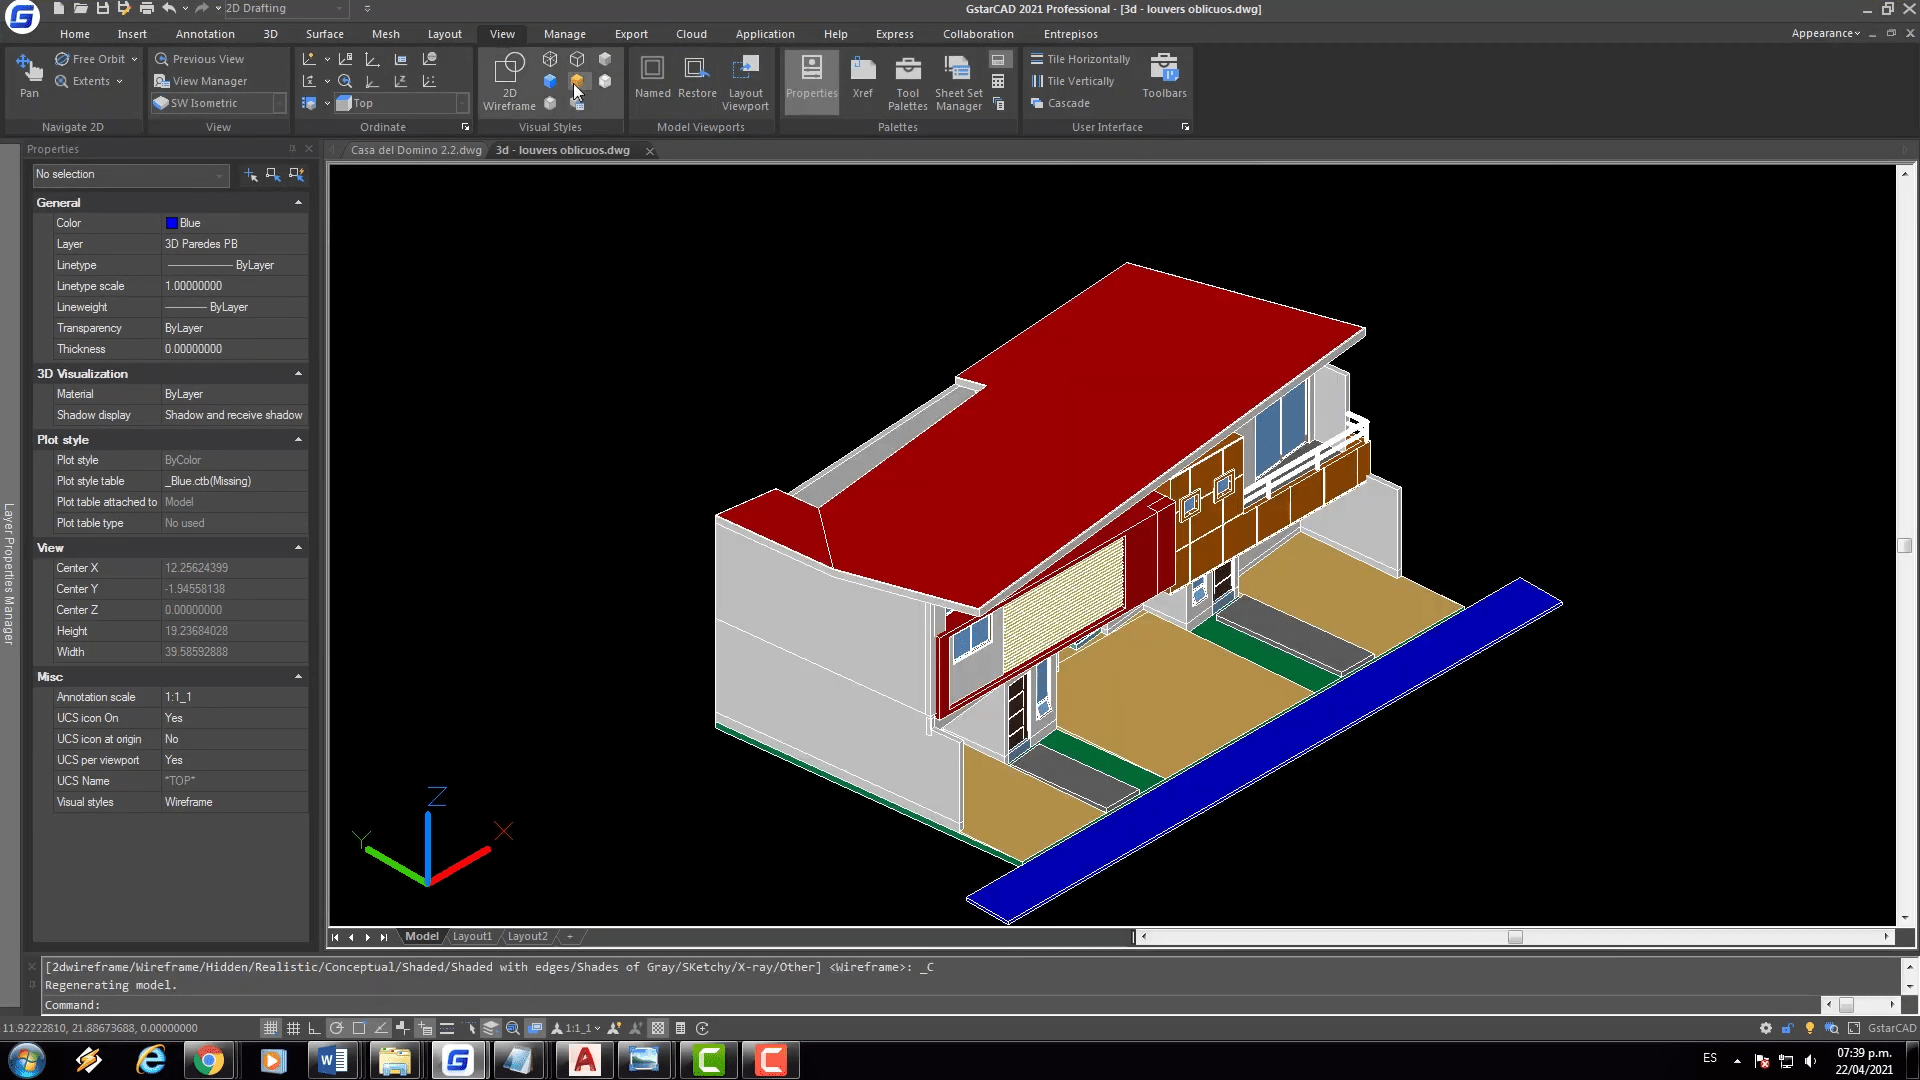
Task: Click the Restore viewports button
Action: tap(697, 80)
